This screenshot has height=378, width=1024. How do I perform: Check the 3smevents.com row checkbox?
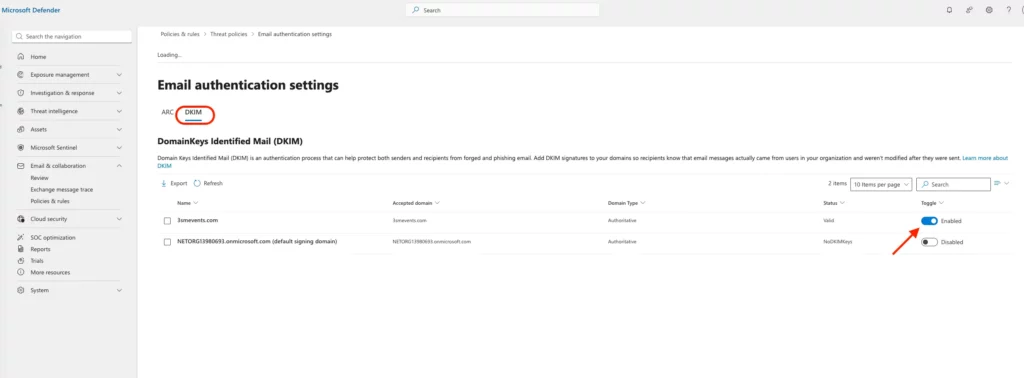point(167,221)
